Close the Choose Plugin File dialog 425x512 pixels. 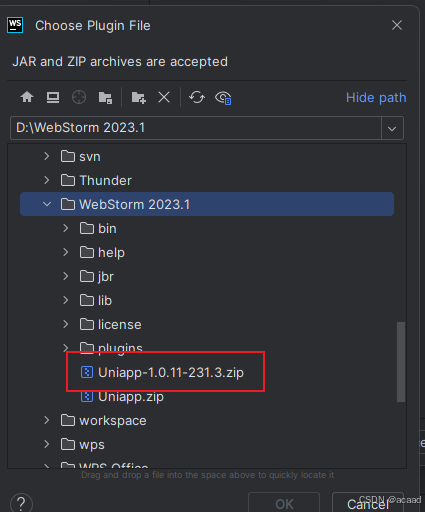tap(397, 25)
